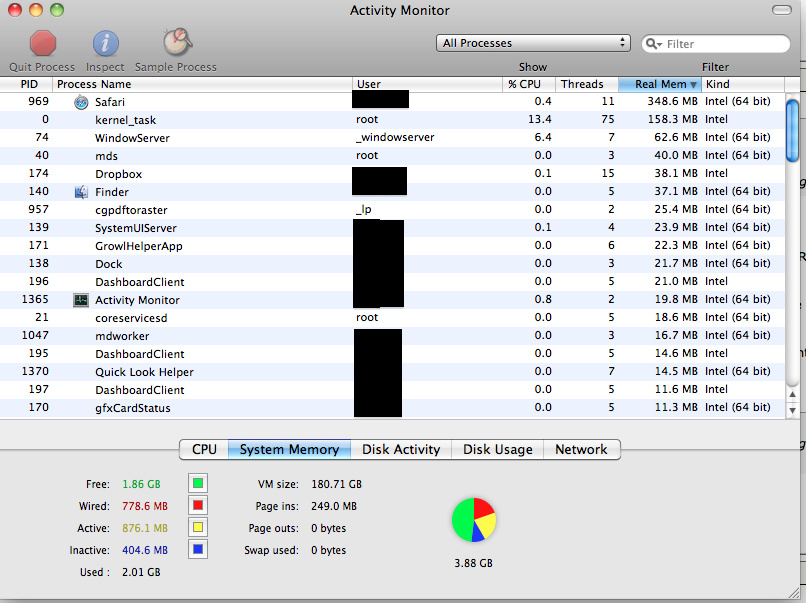Viewport: 806px width, 603px height.
Task: Click the 778.6 MB Wired value
Action: [x=145, y=506]
